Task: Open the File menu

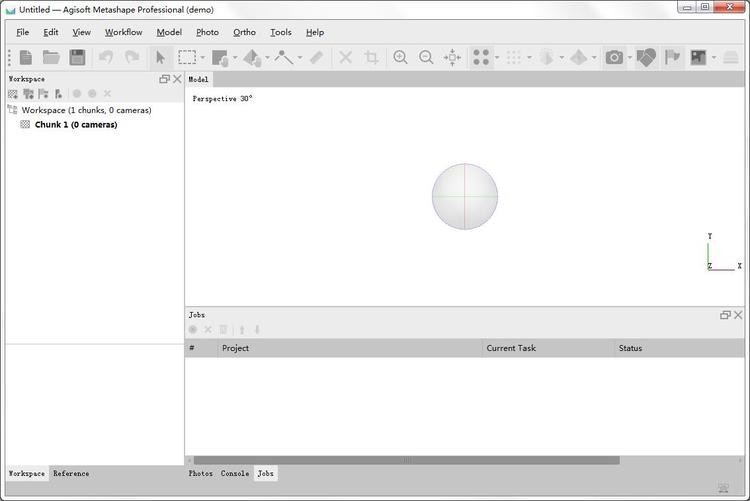Action: coord(22,32)
